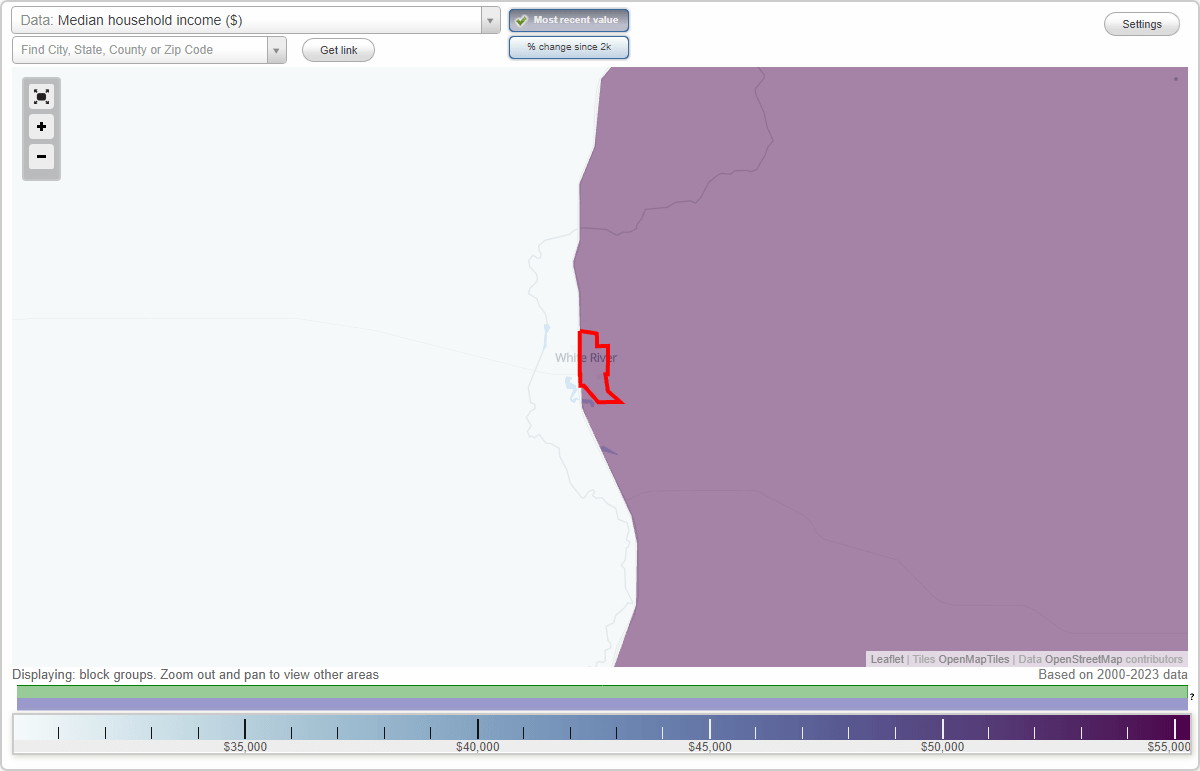The image size is (1200, 771).
Task: Expand the Median household income data selector
Action: click(x=489, y=19)
